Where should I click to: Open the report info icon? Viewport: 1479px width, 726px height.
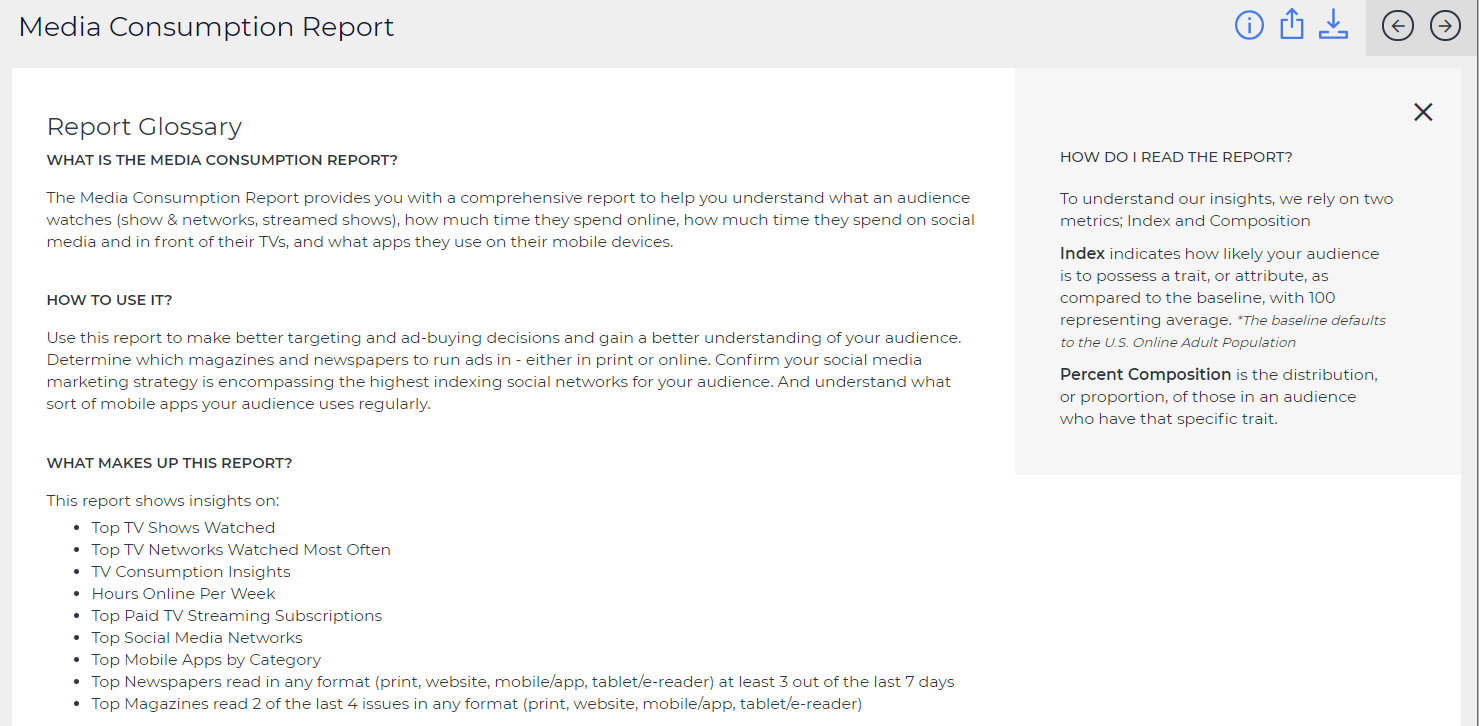pos(1249,25)
